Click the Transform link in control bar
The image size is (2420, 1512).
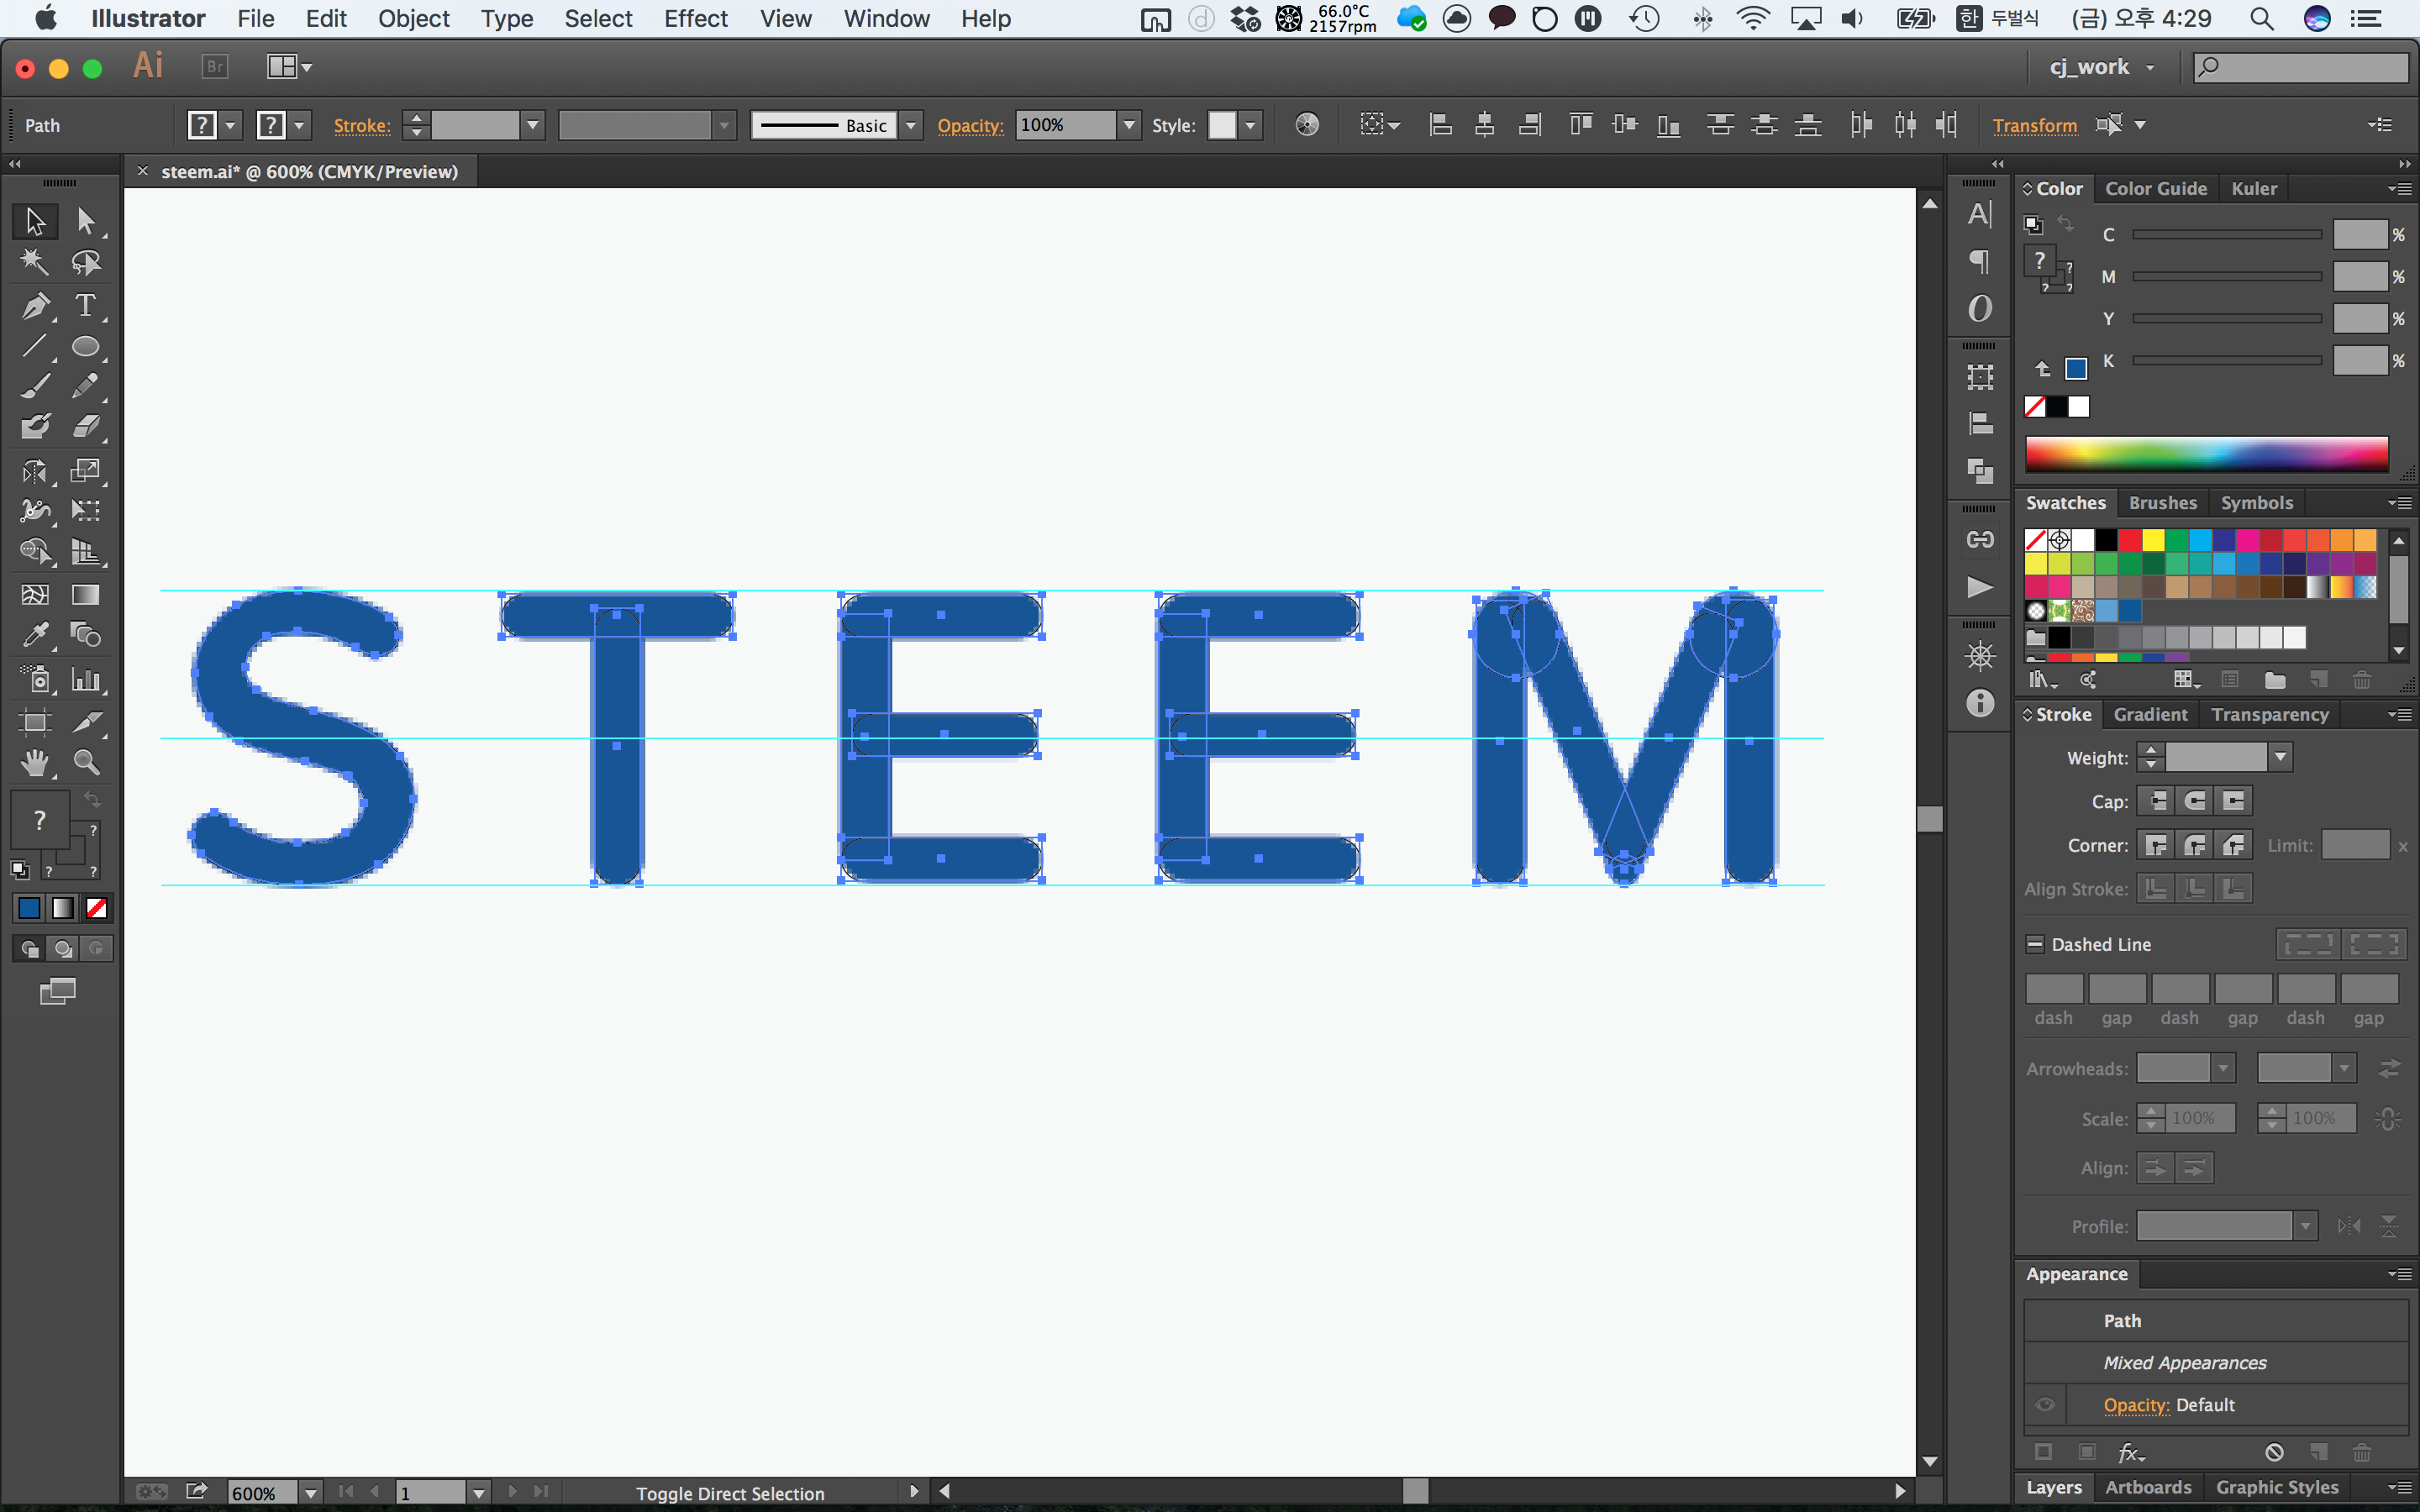[2034, 125]
